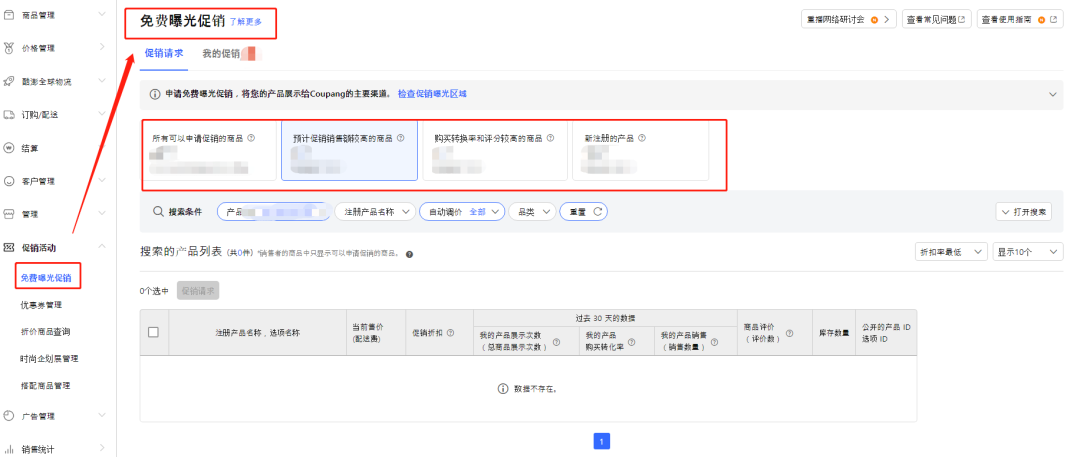The width and height of the screenshot is (1080, 457).
Task: Open 优惠券管理 in sidebar submenu
Action: [41, 305]
